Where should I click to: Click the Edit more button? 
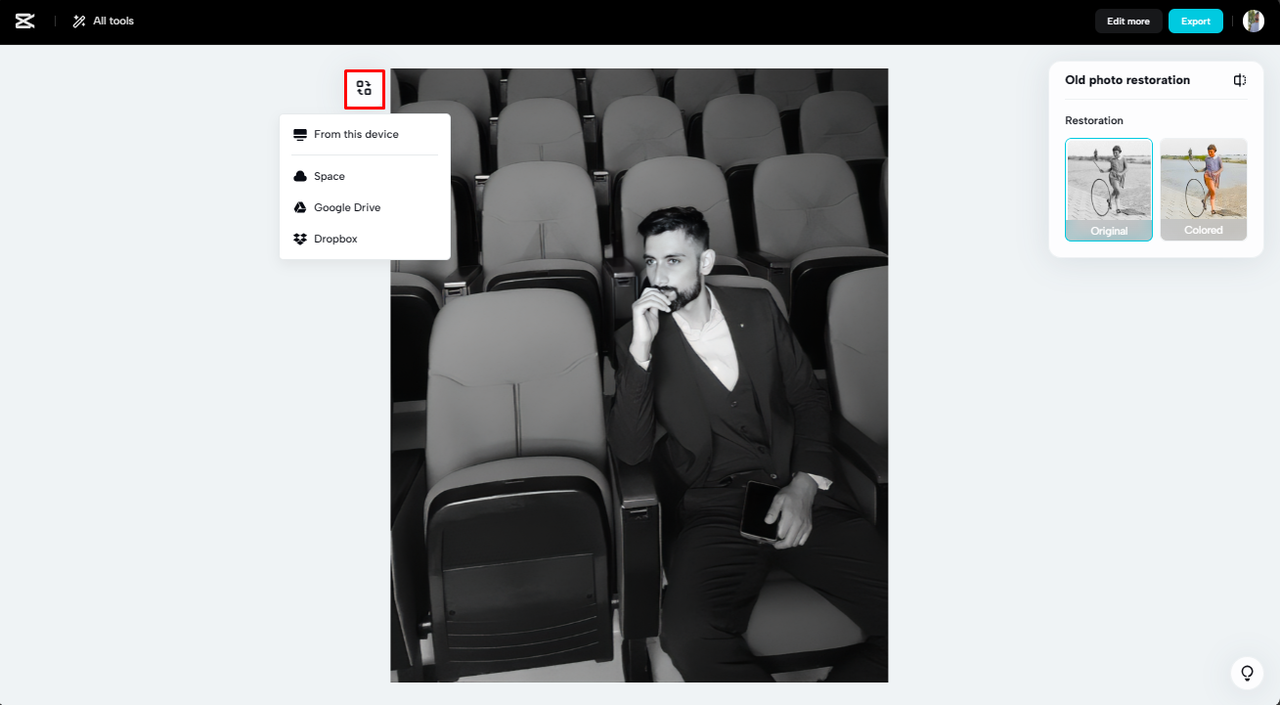tap(1128, 21)
